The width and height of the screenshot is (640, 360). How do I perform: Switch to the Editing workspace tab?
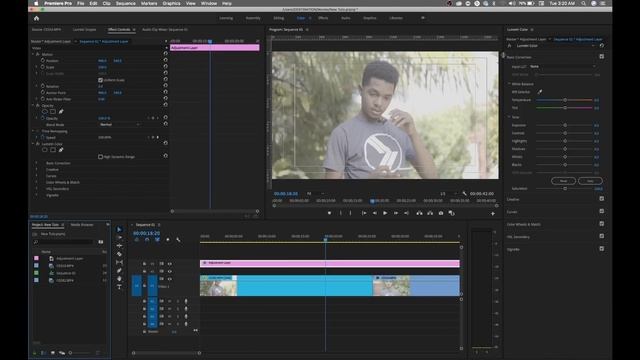279,18
